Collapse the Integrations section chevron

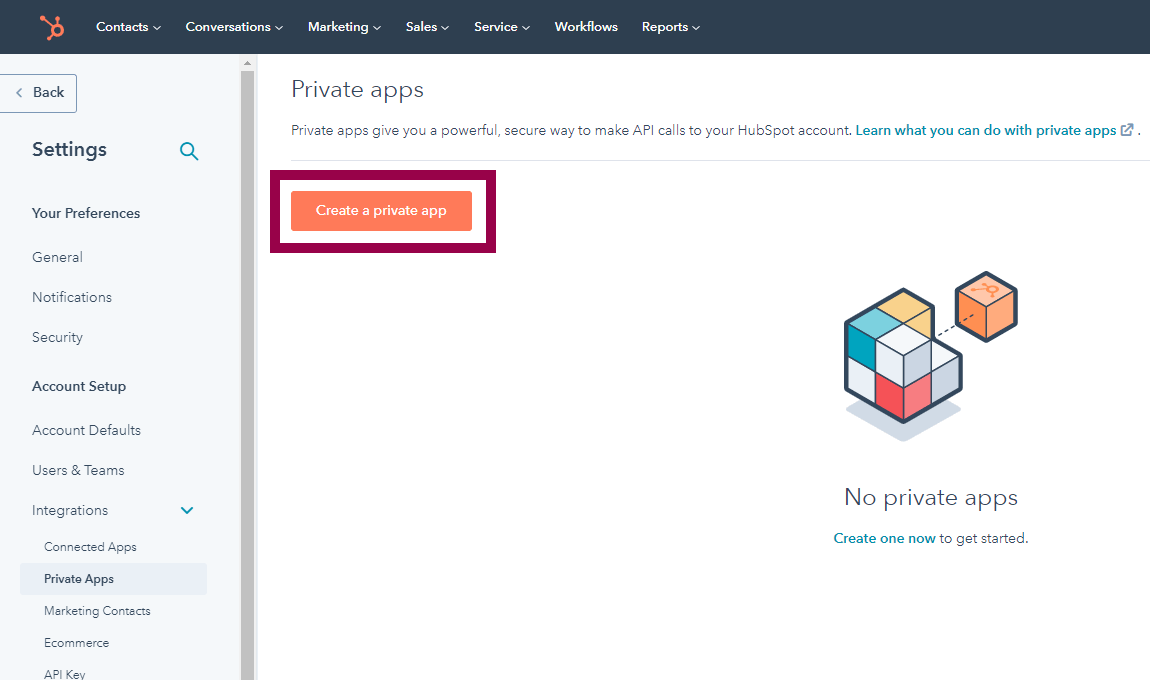pyautogui.click(x=186, y=510)
